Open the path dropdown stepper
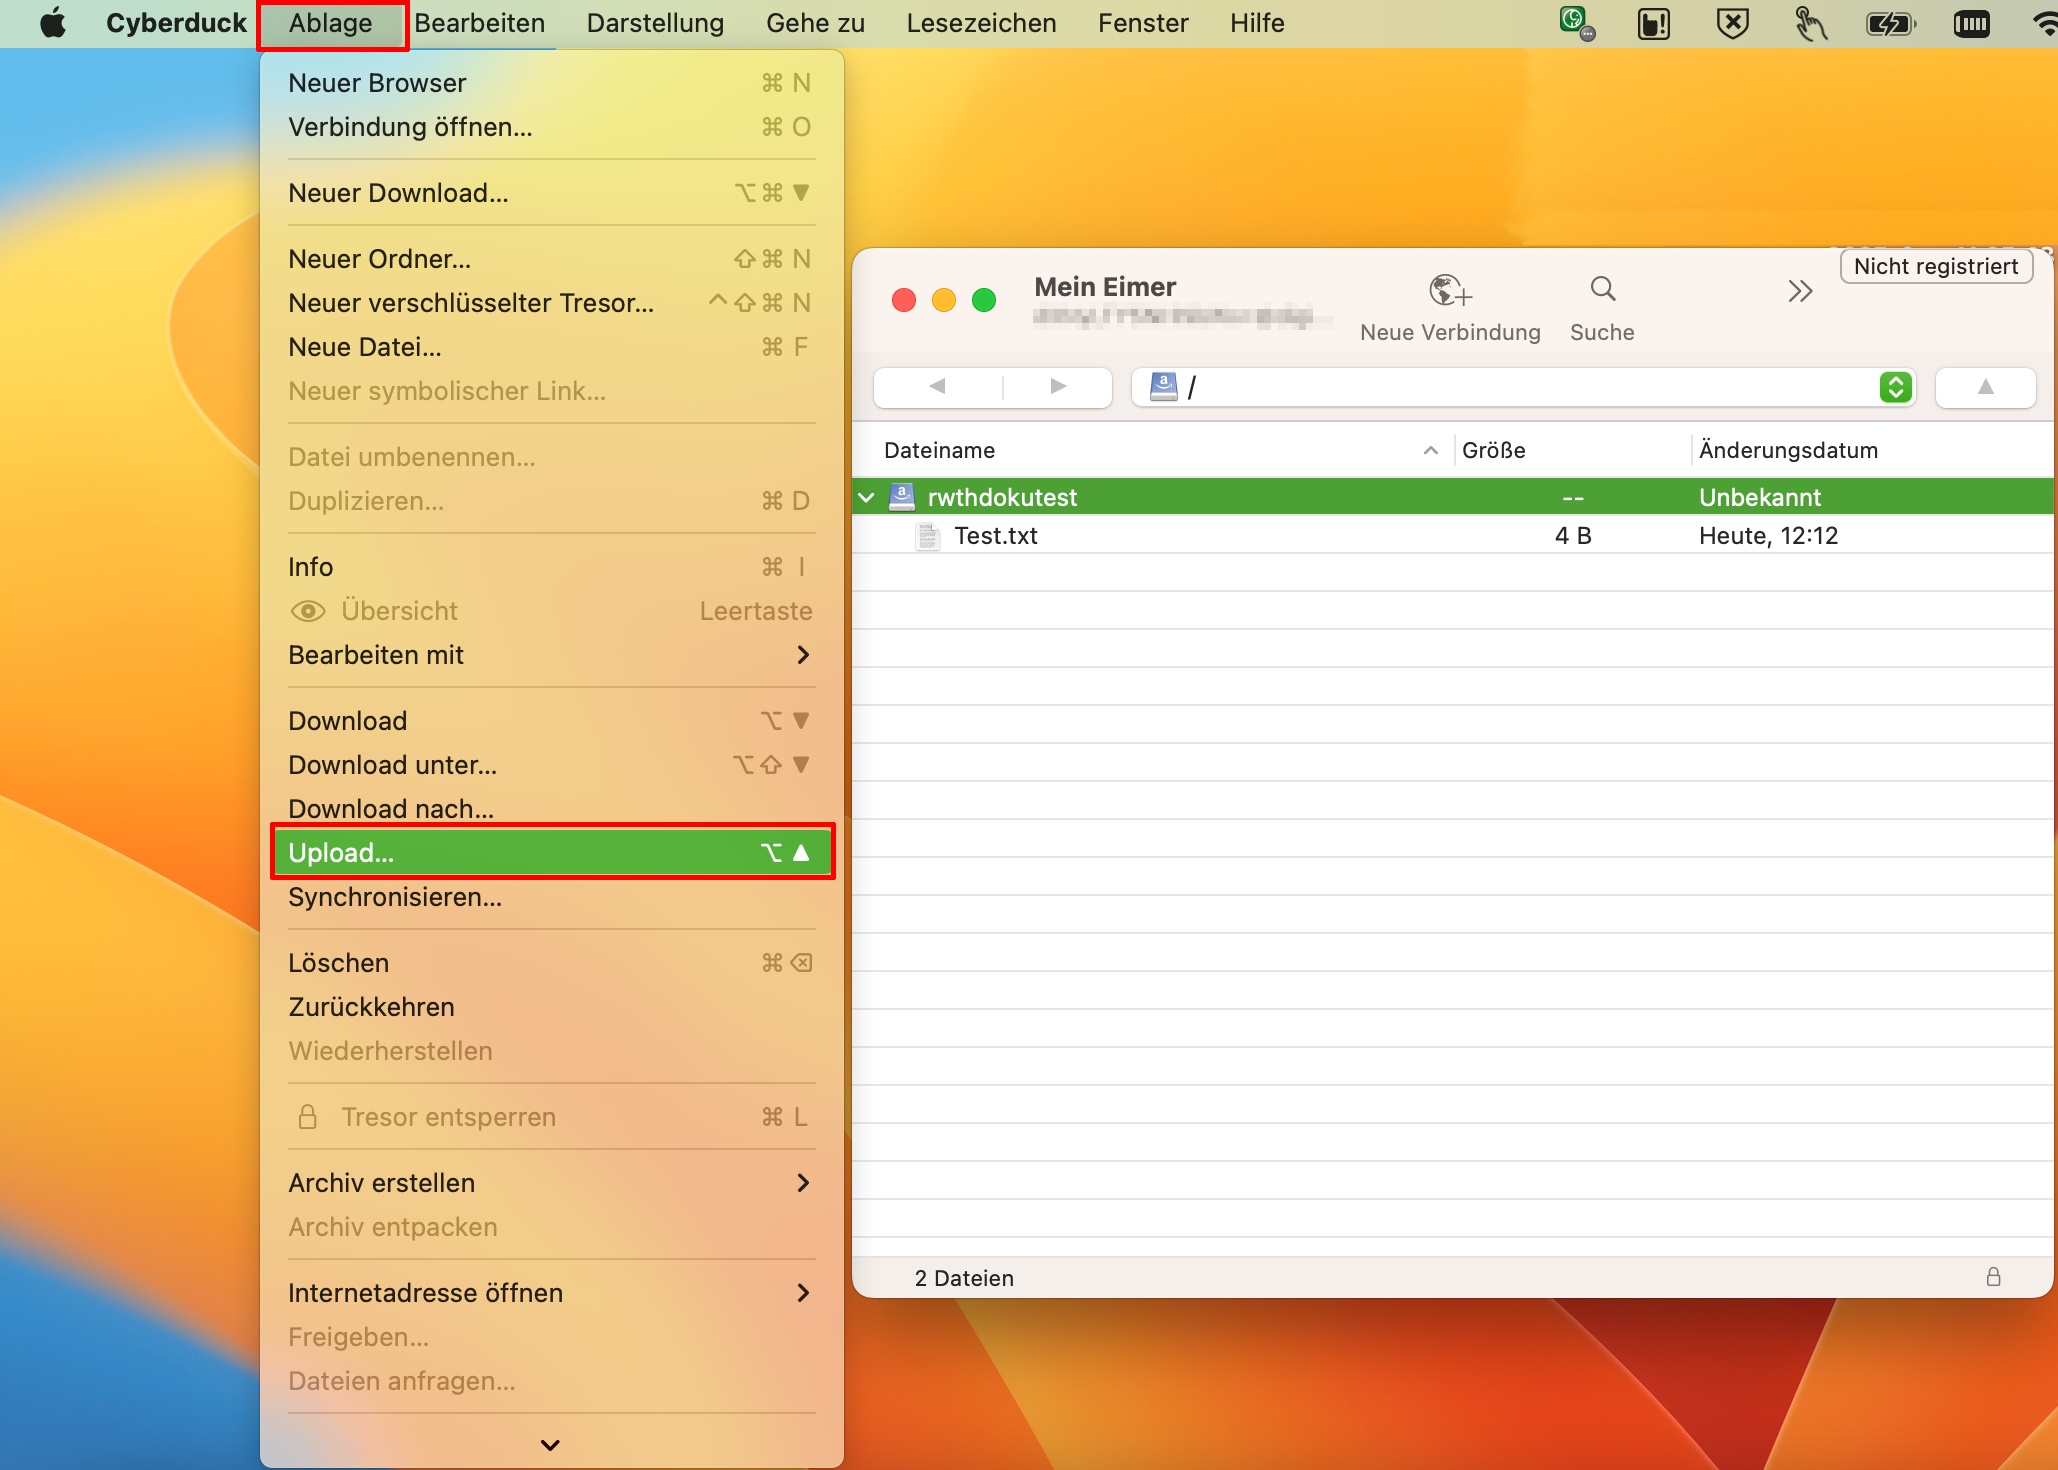This screenshot has height=1470, width=2058. point(1895,387)
